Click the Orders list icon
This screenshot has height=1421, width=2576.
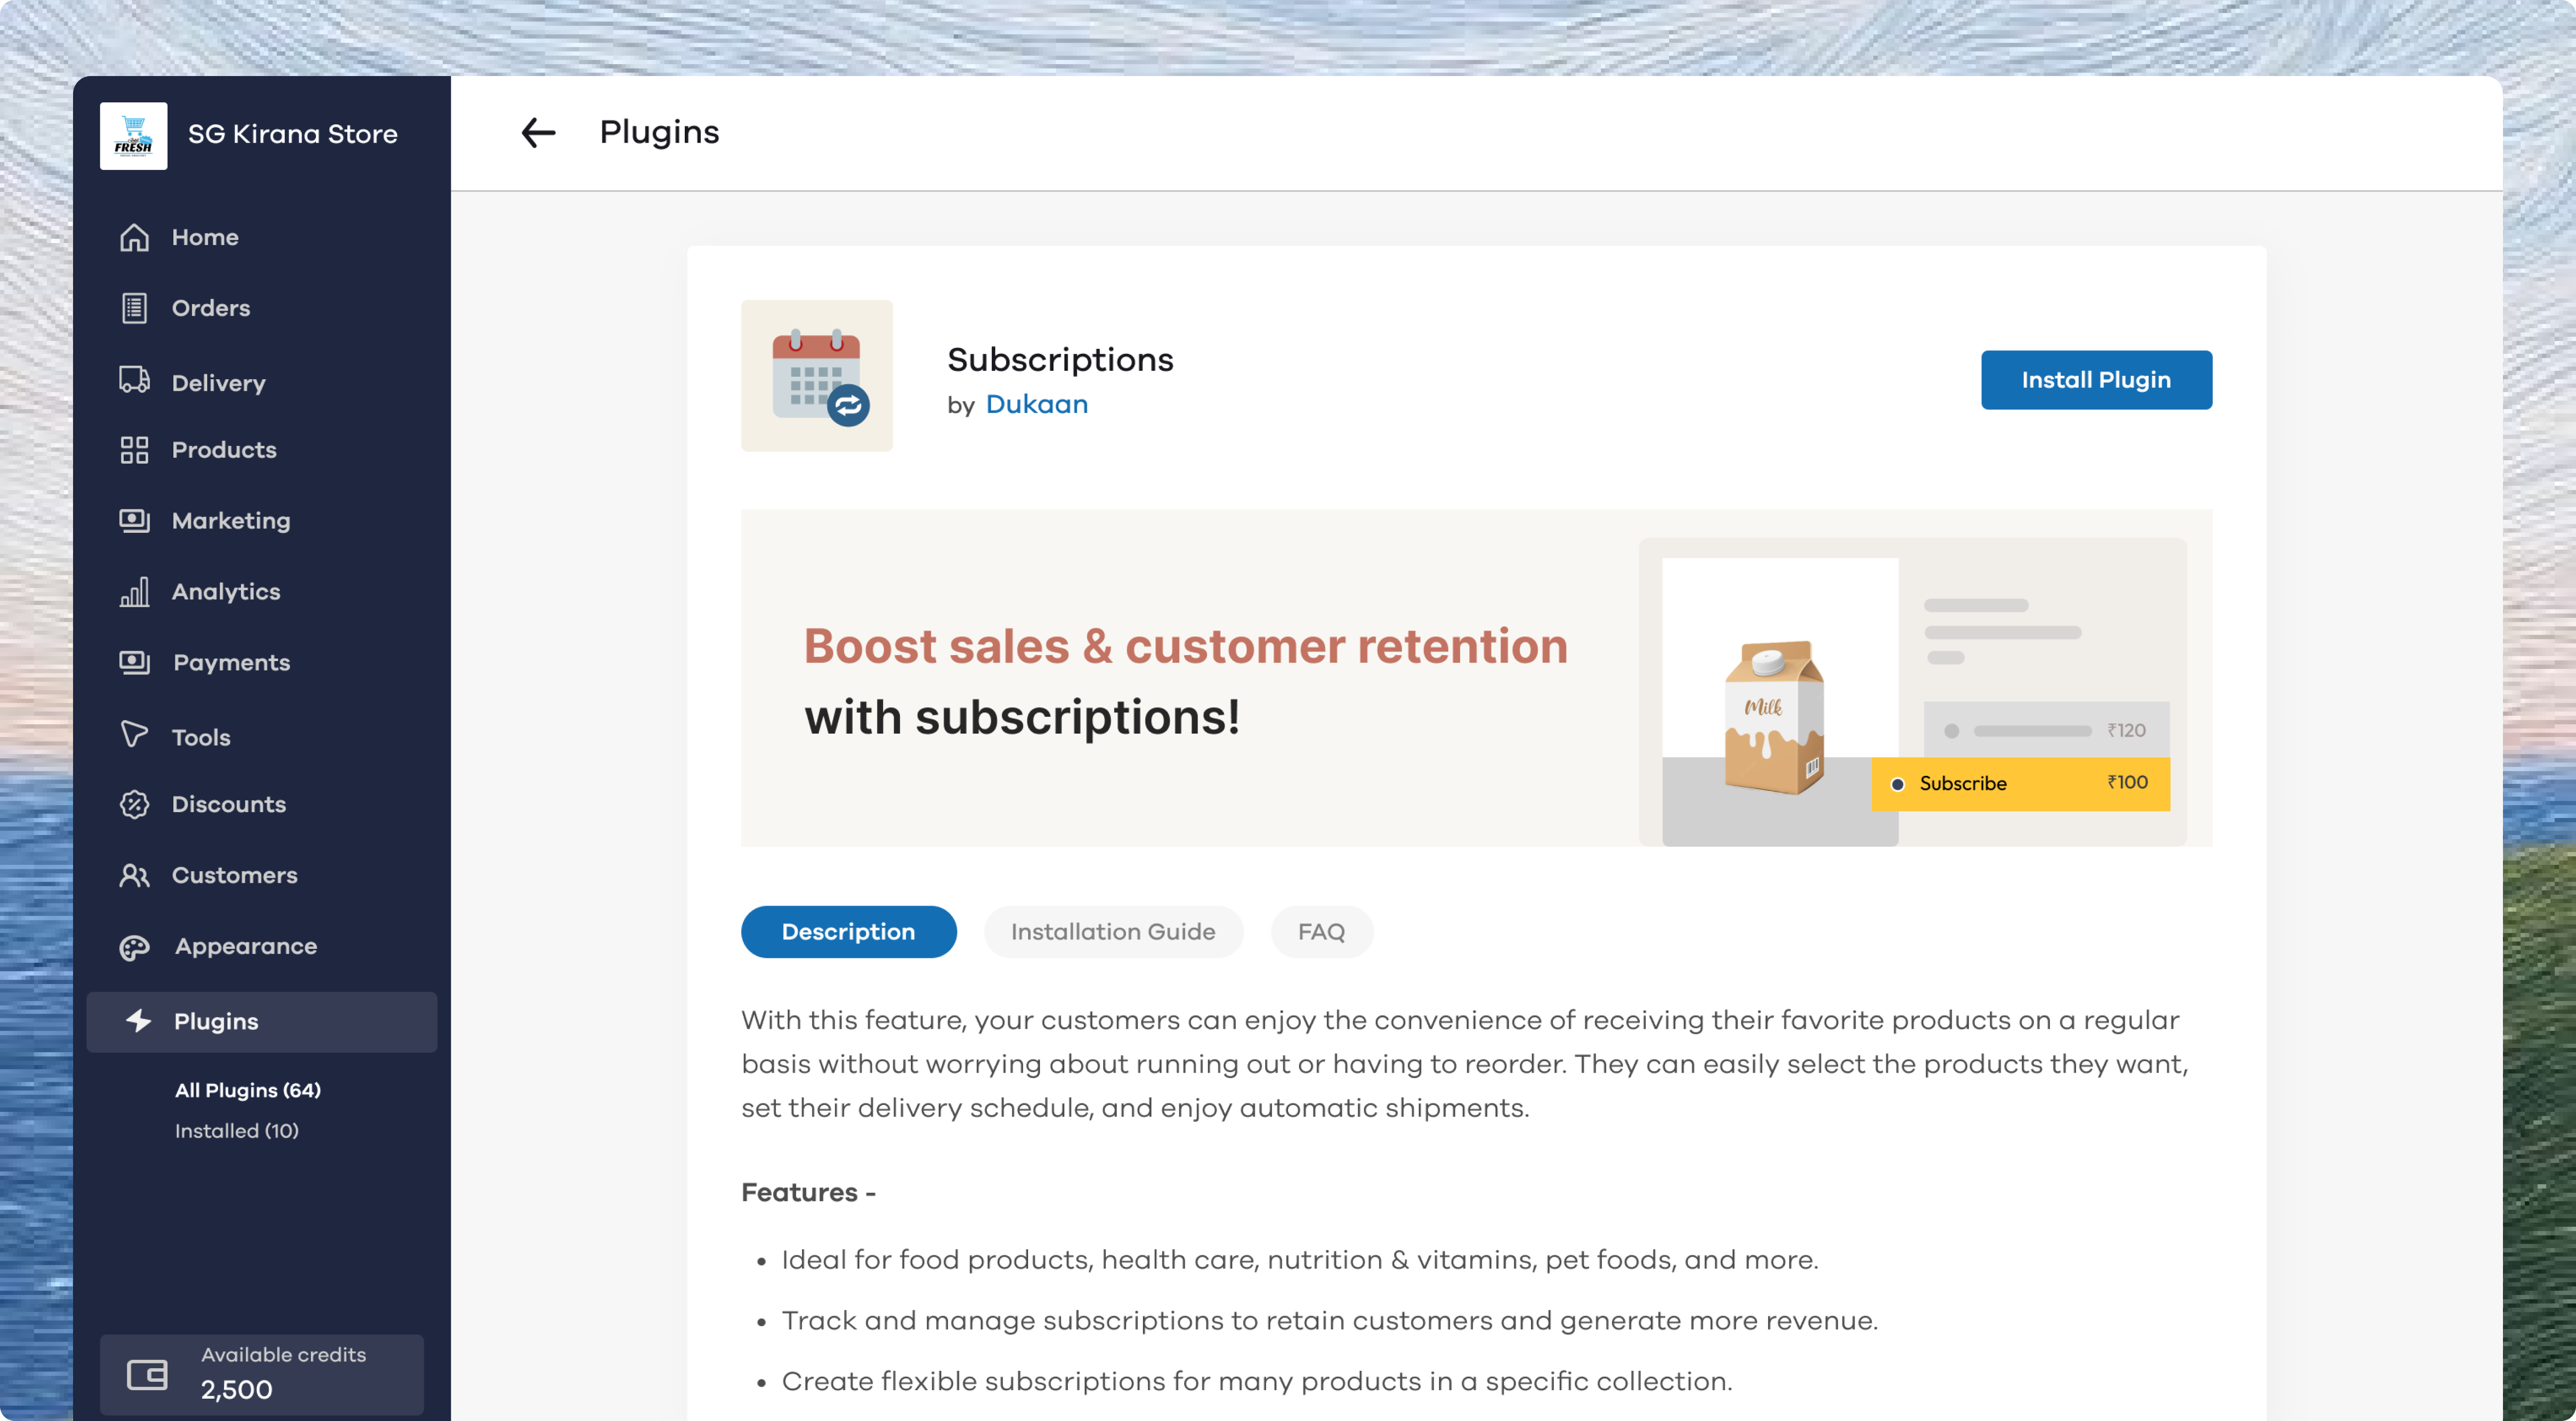coord(134,308)
